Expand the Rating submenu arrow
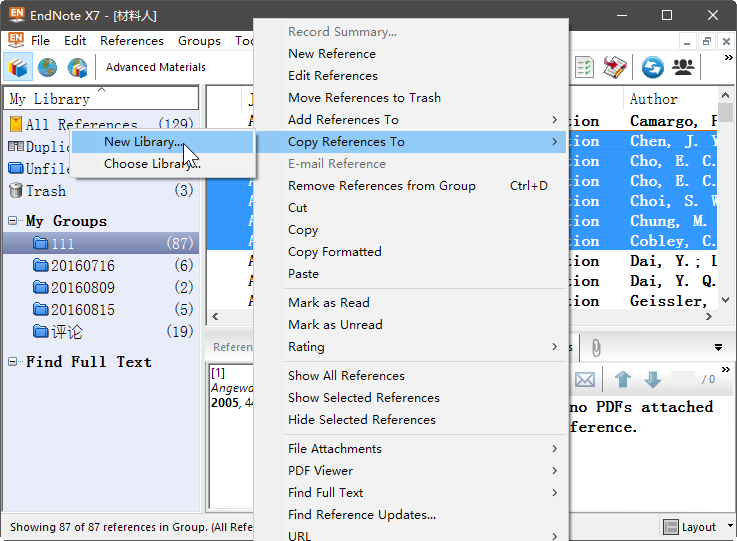The image size is (737, 541). coord(555,346)
